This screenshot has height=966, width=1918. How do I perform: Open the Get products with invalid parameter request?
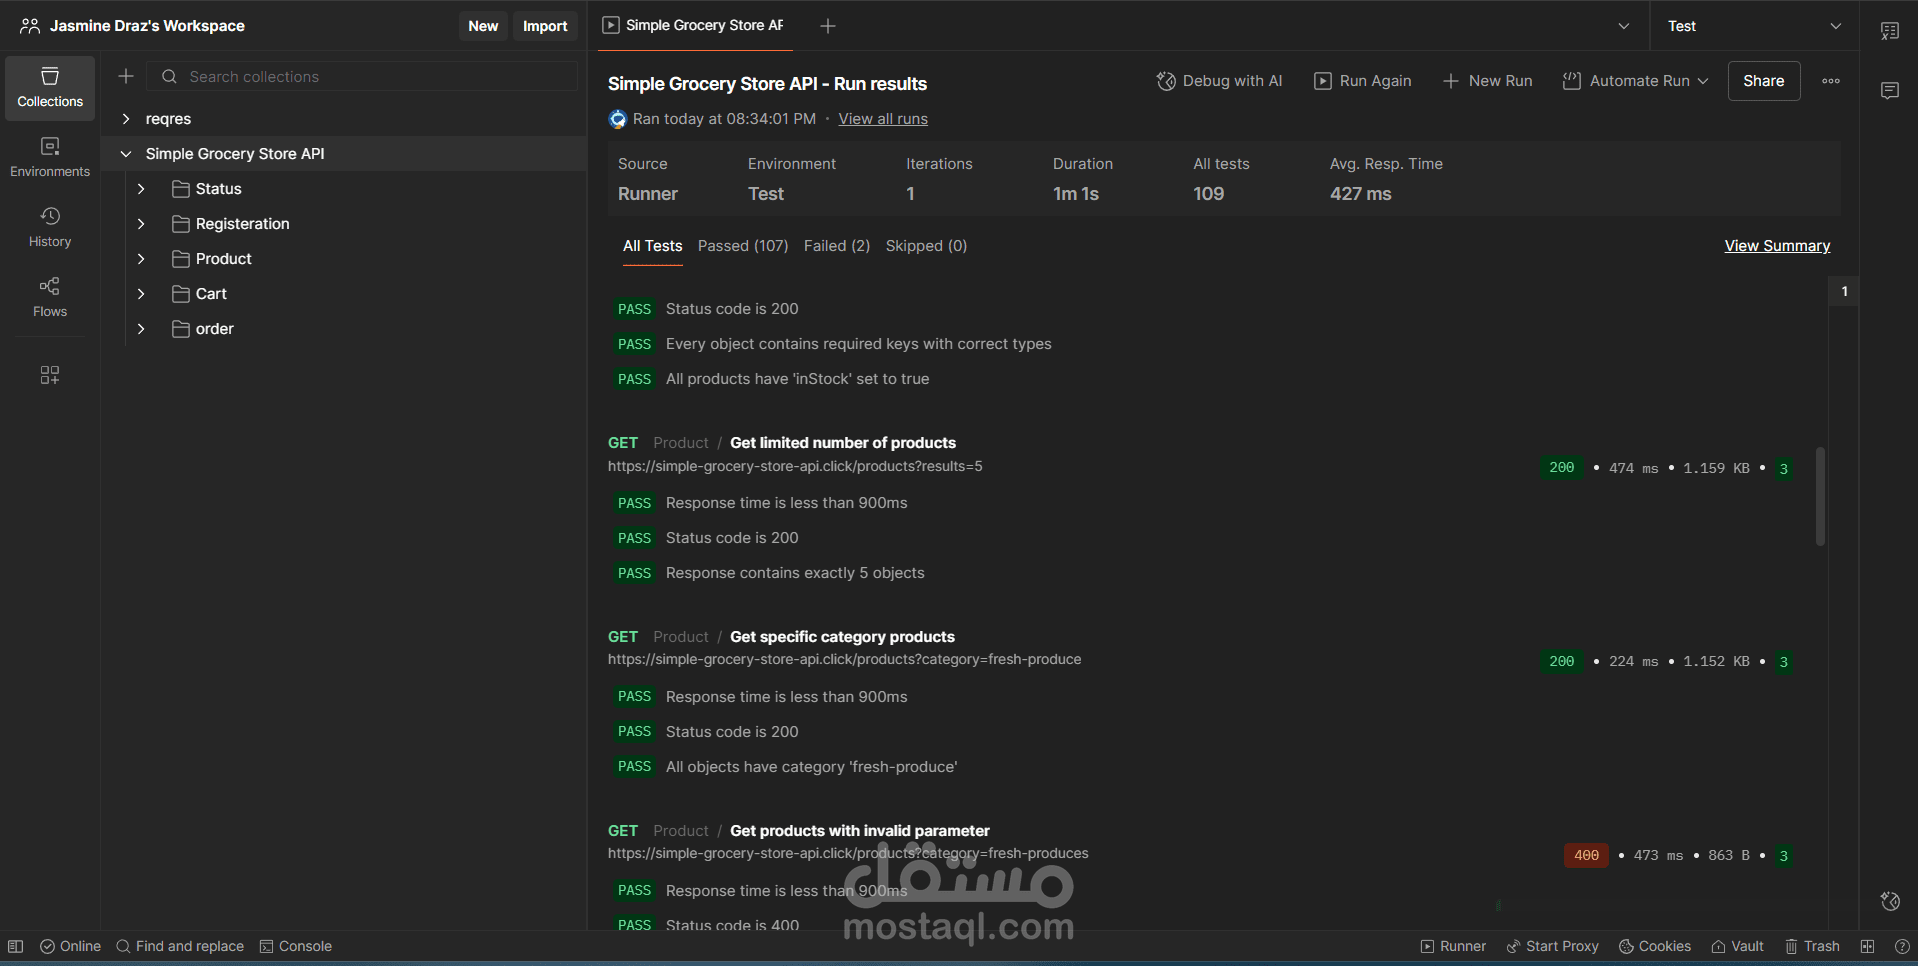[x=860, y=831]
